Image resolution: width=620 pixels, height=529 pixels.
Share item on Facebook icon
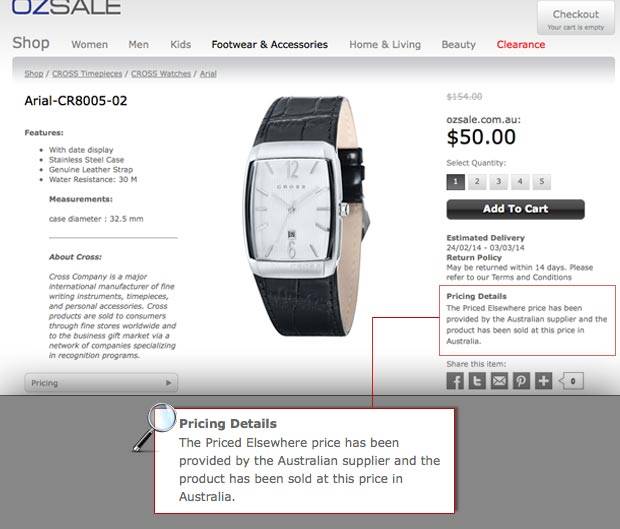[455, 381]
